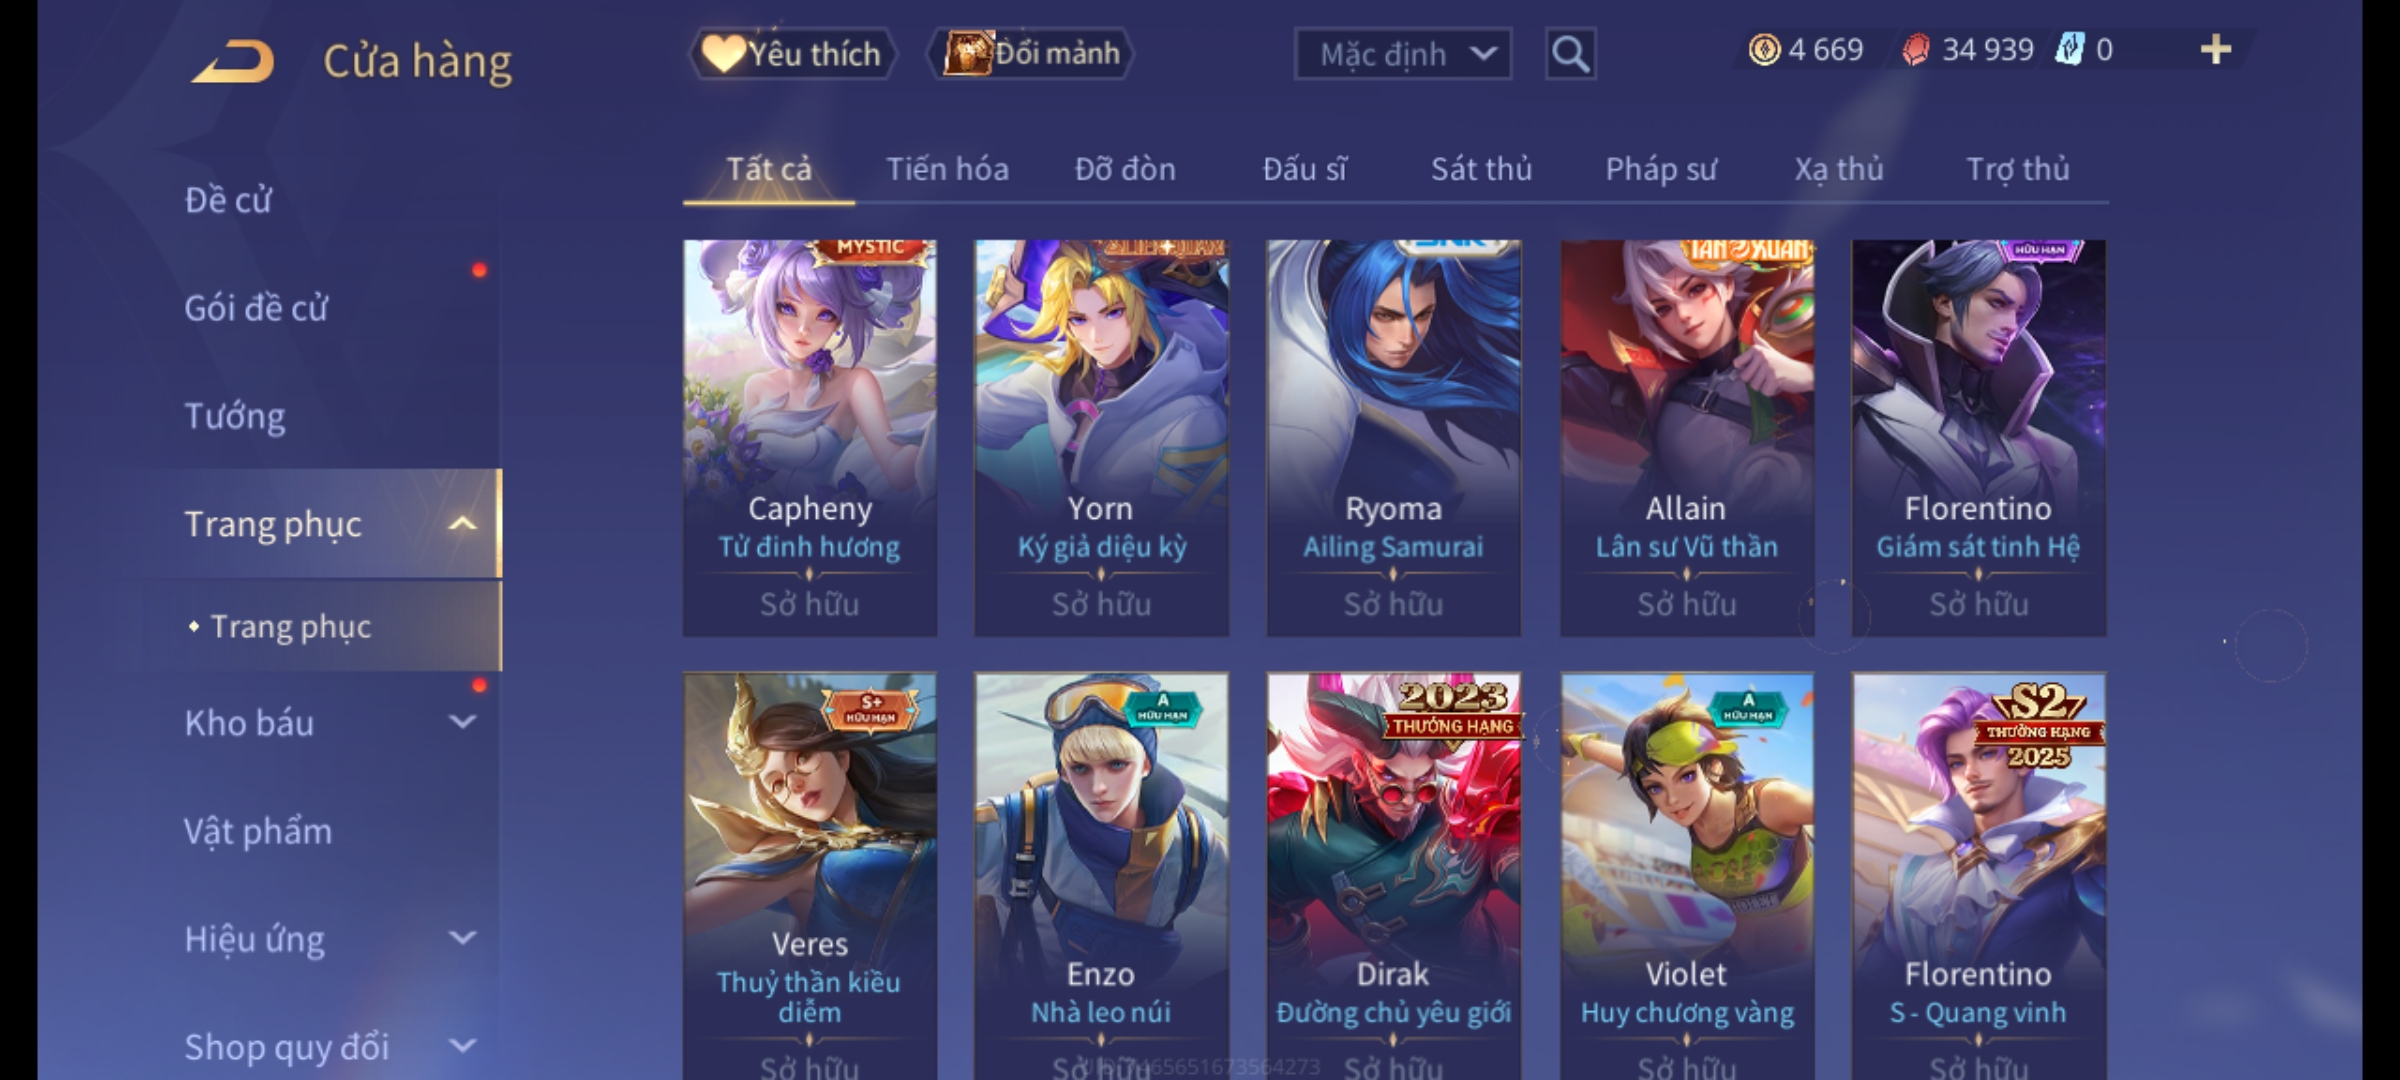
Task: Open Đổi mảnh fragment exchange button
Action: [1032, 53]
